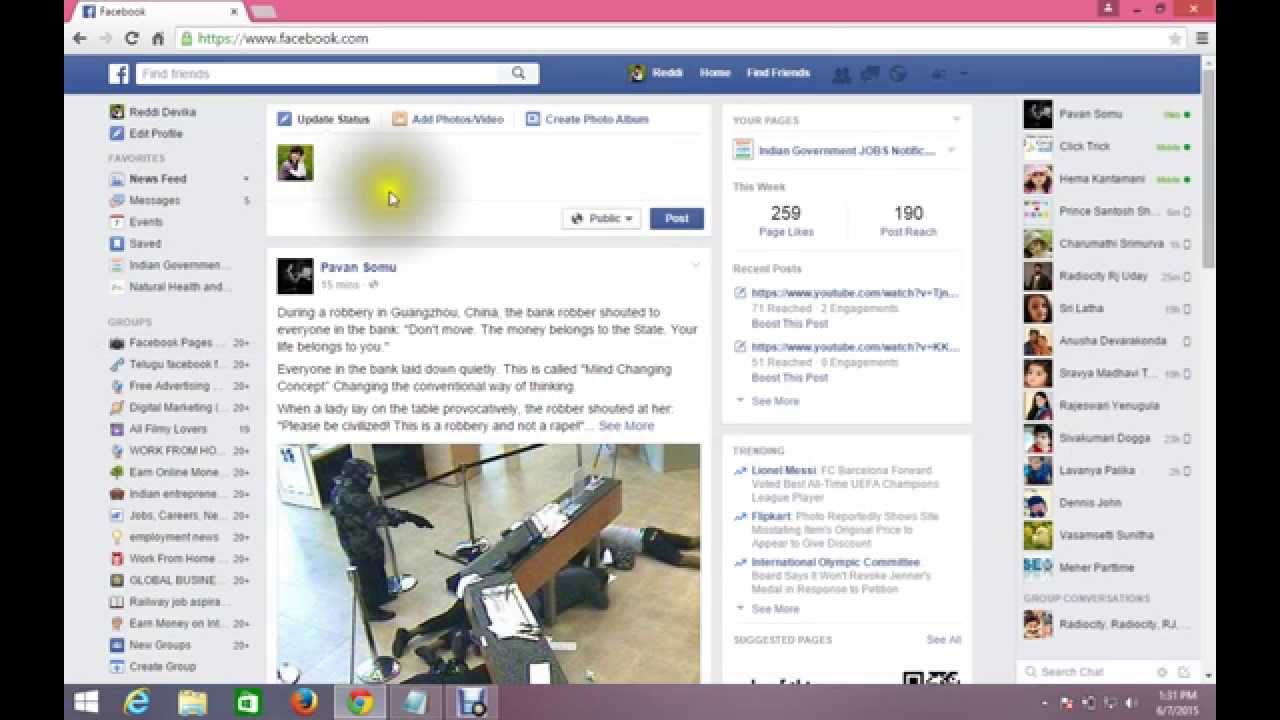
Task: Click the Post button
Action: click(x=677, y=218)
